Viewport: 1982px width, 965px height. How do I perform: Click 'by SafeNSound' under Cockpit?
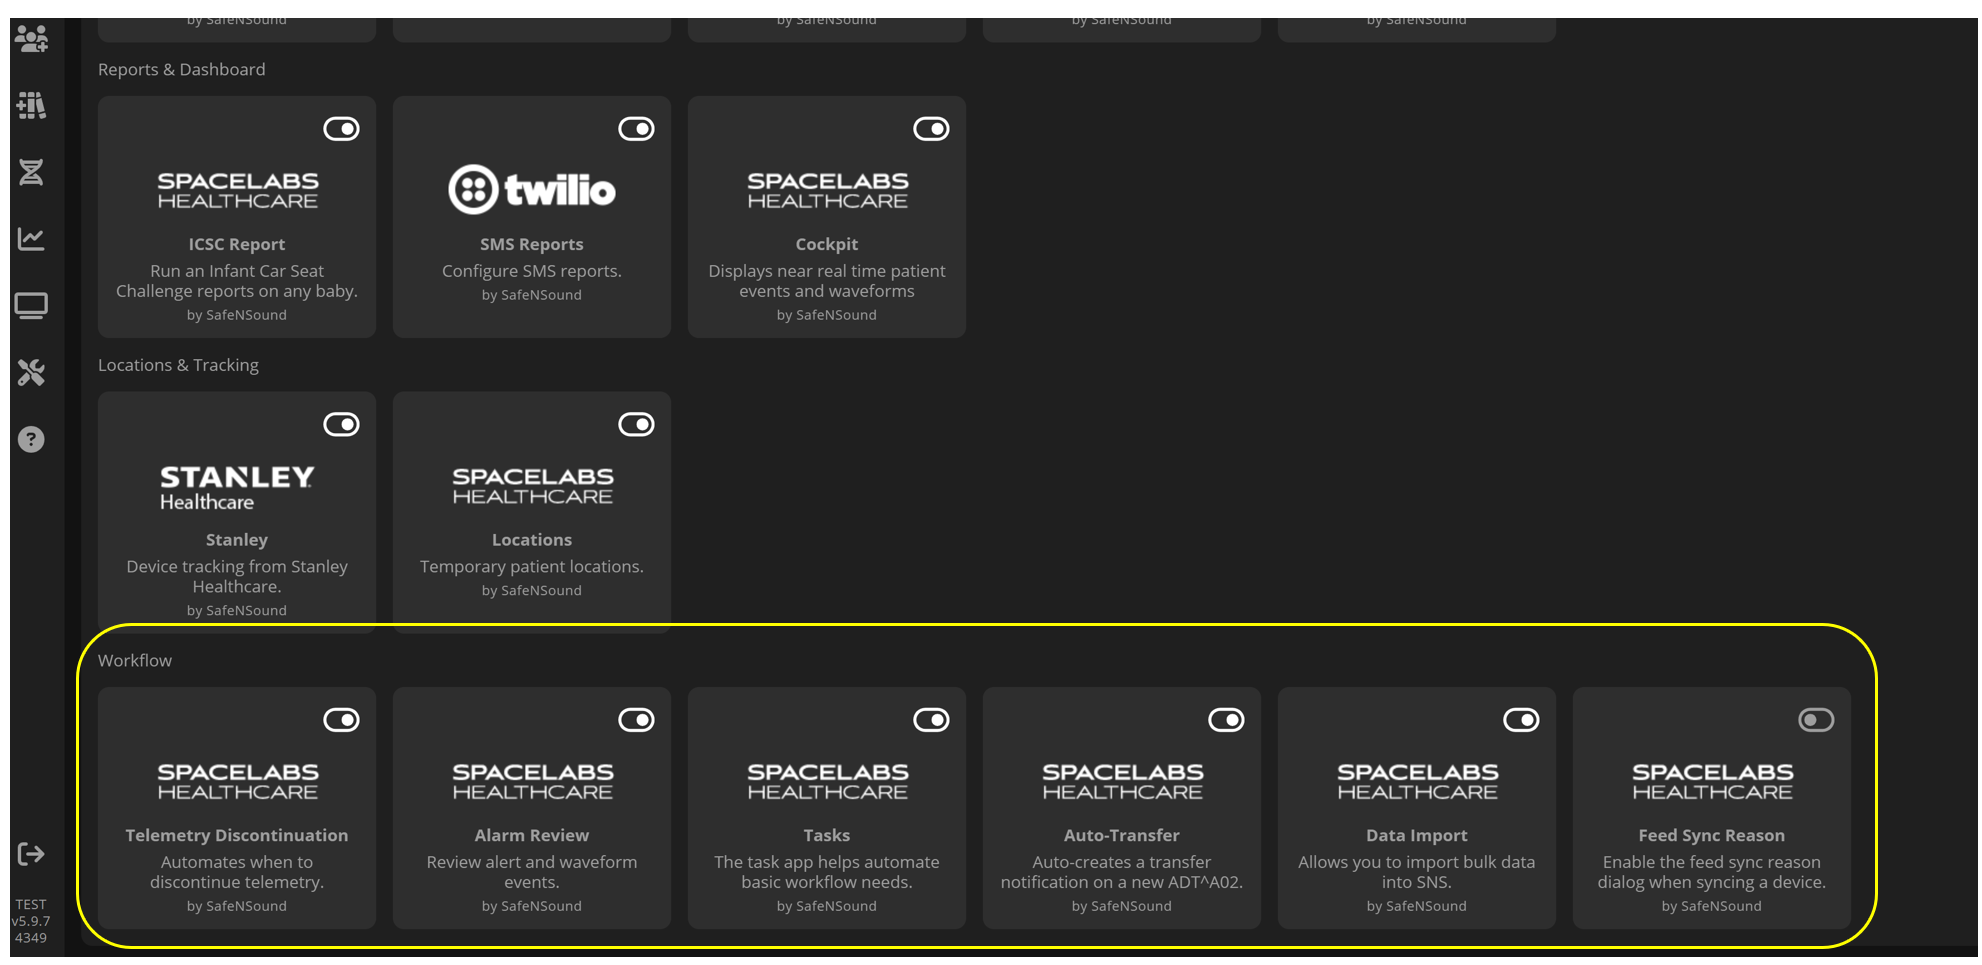(827, 315)
